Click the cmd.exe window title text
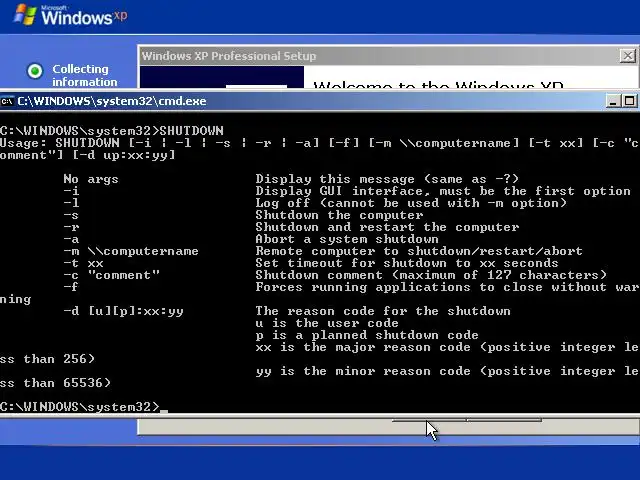This screenshot has width=640, height=480. [x=112, y=101]
